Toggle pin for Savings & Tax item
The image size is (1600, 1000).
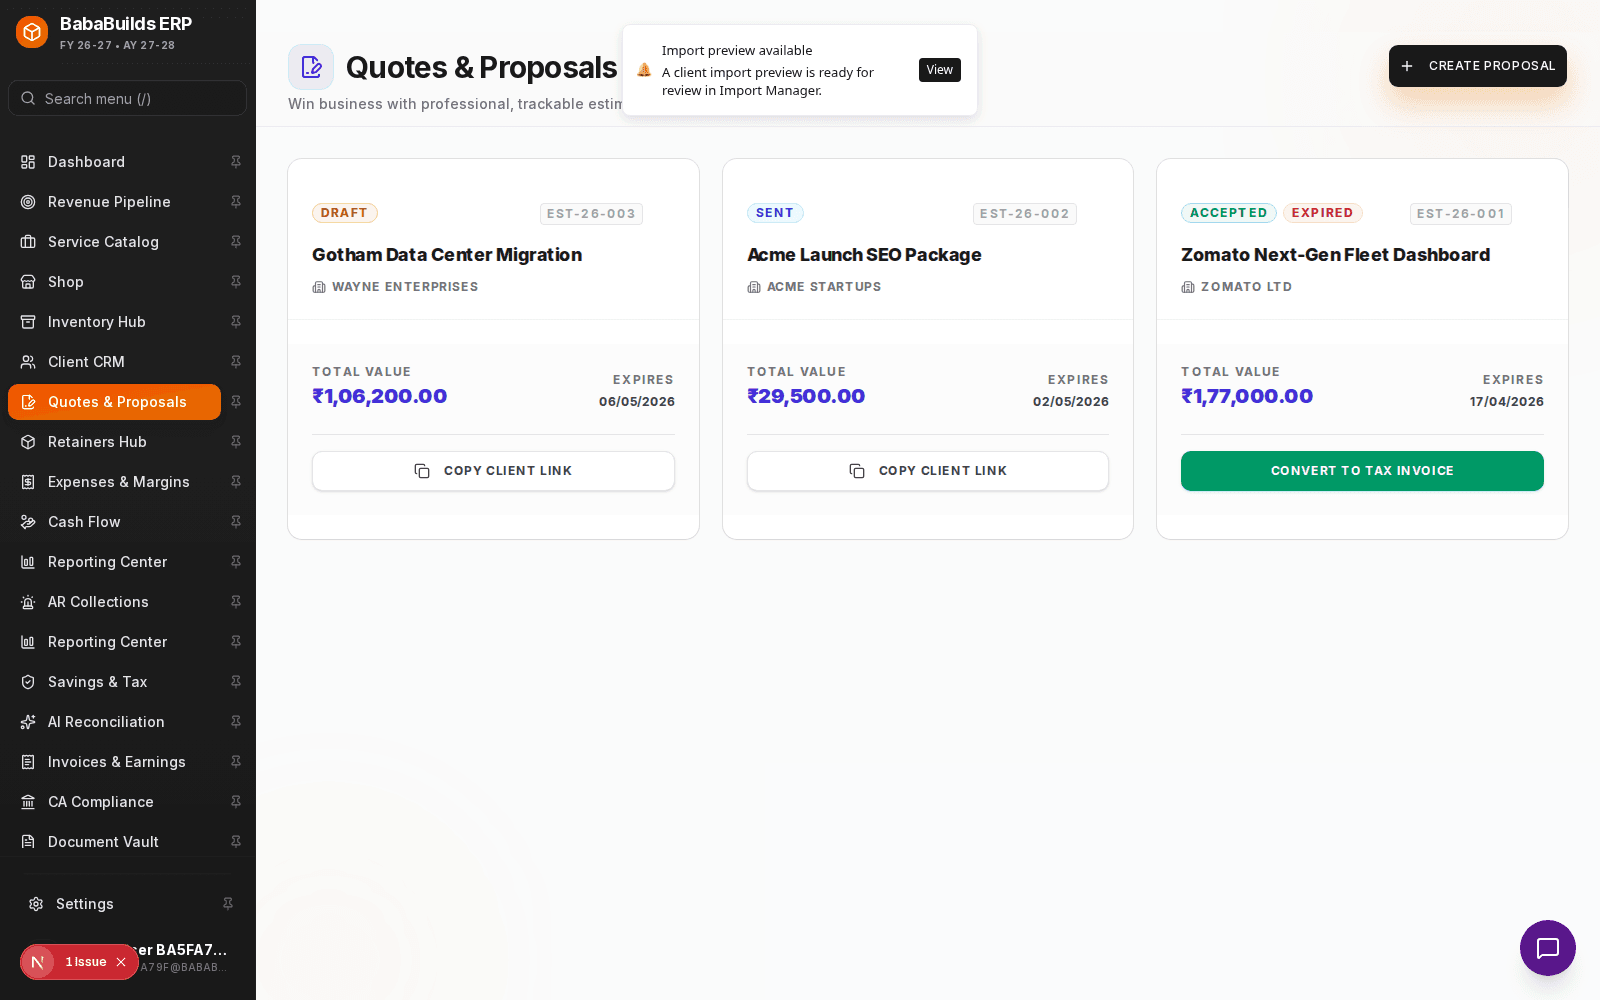click(236, 682)
